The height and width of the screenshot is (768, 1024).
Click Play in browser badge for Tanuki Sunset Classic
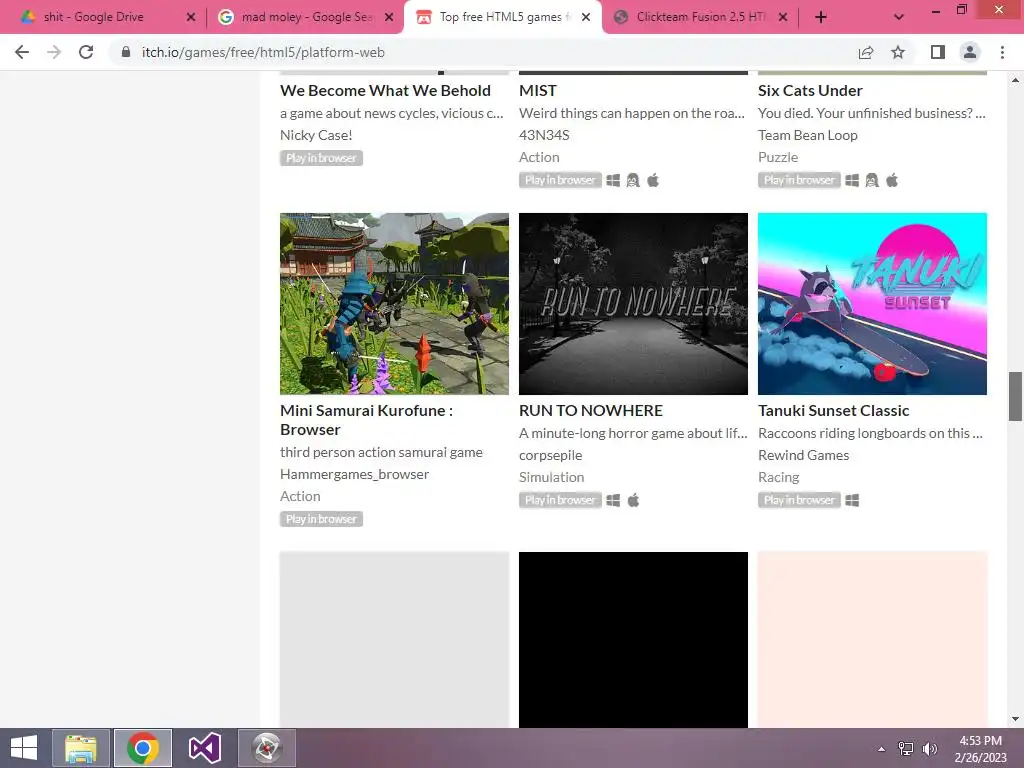pos(799,500)
